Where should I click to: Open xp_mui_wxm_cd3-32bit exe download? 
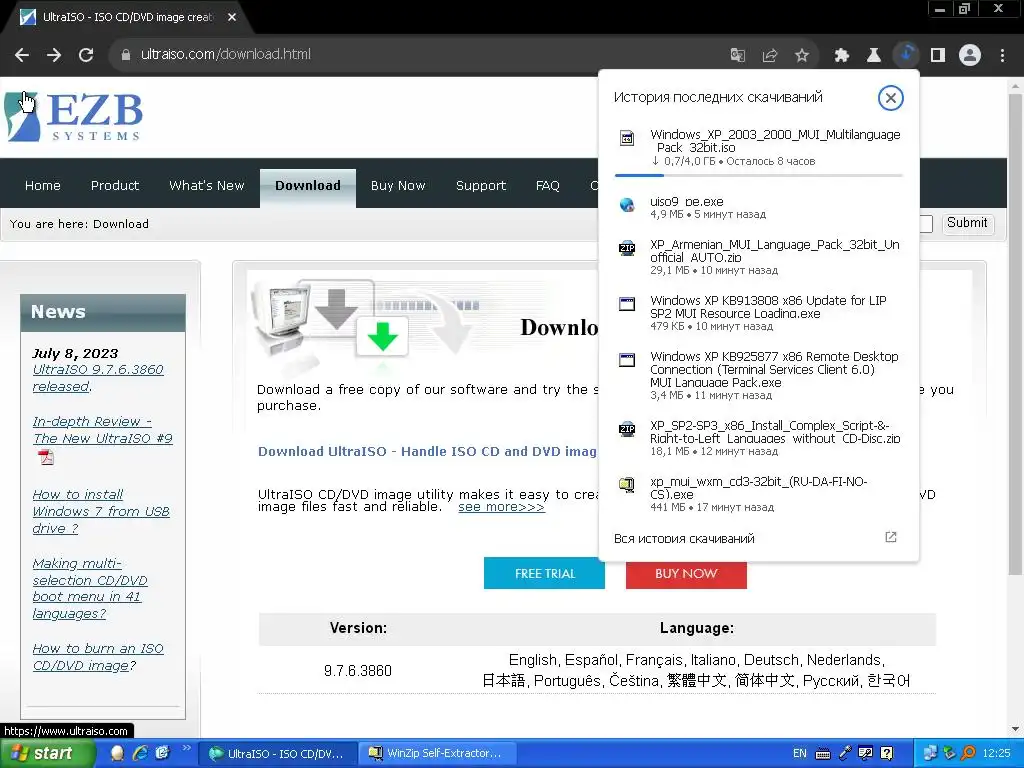click(x=758, y=494)
